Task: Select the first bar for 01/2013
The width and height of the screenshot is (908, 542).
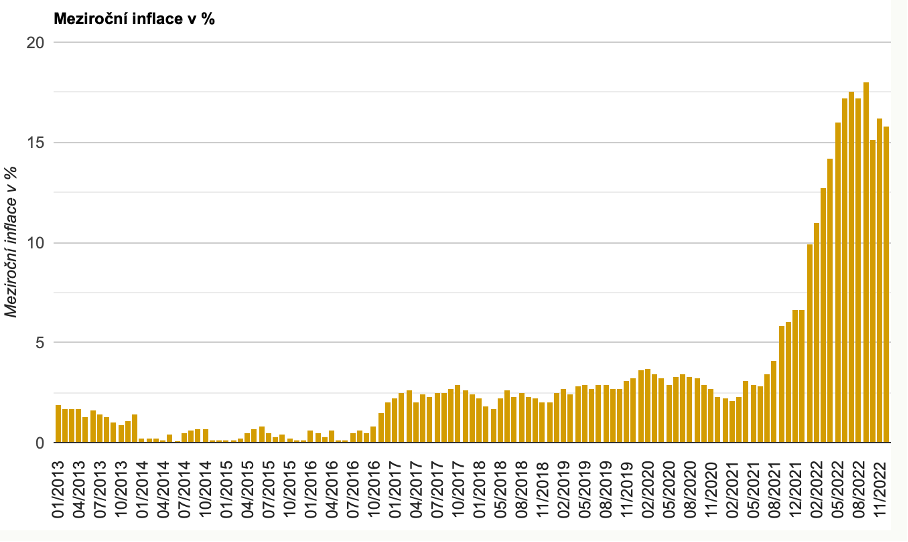Action: (59, 423)
